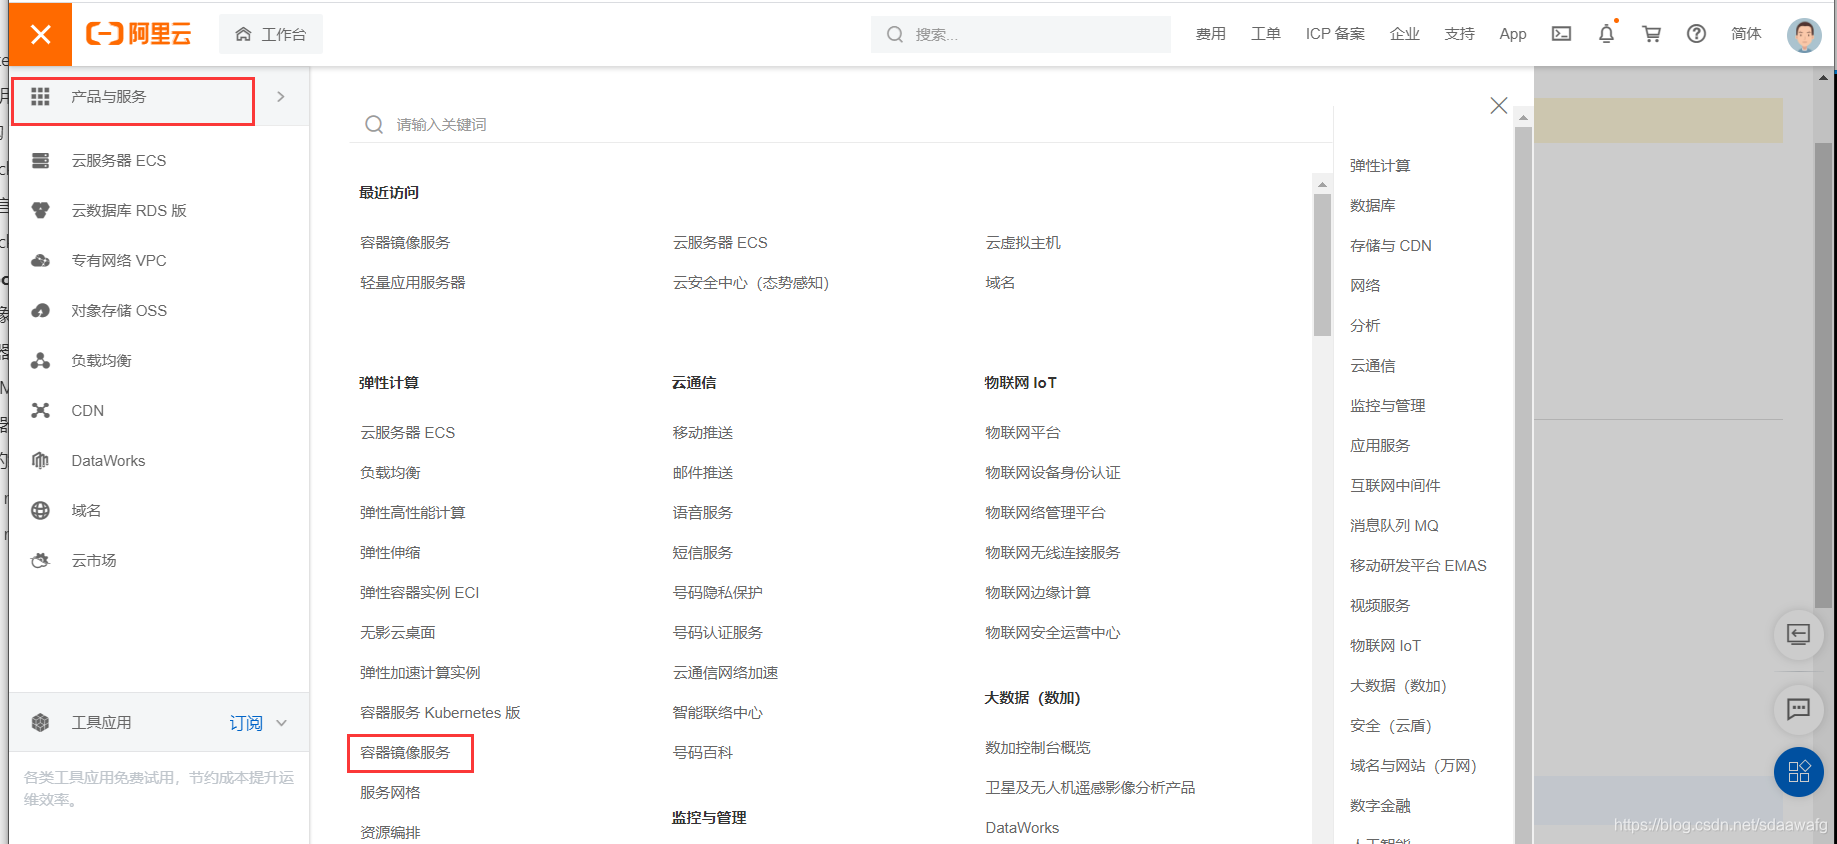Open the help question mark icon
Screen dimensions: 1837x844
pos(1696,34)
